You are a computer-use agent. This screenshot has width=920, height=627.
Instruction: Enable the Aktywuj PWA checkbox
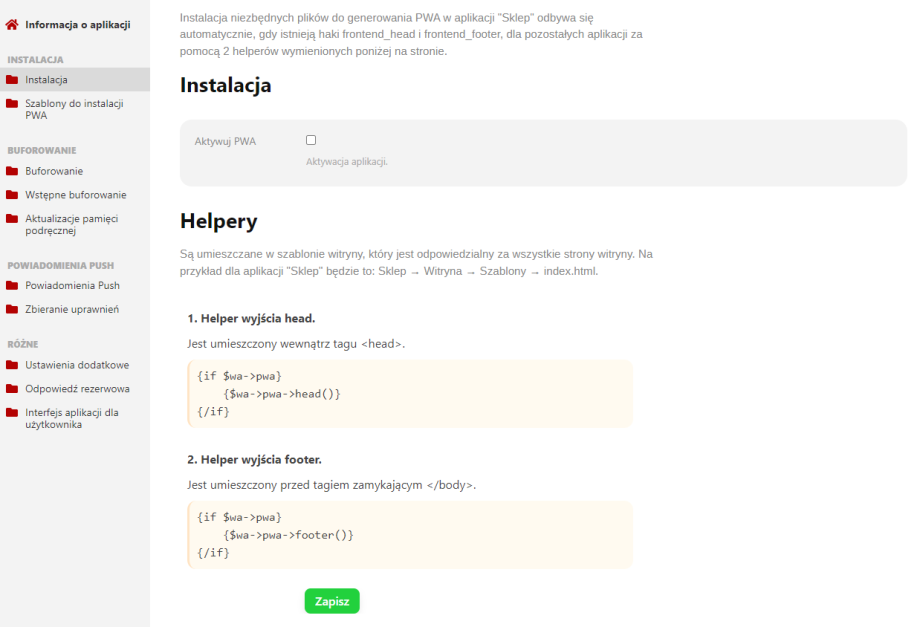pos(311,141)
